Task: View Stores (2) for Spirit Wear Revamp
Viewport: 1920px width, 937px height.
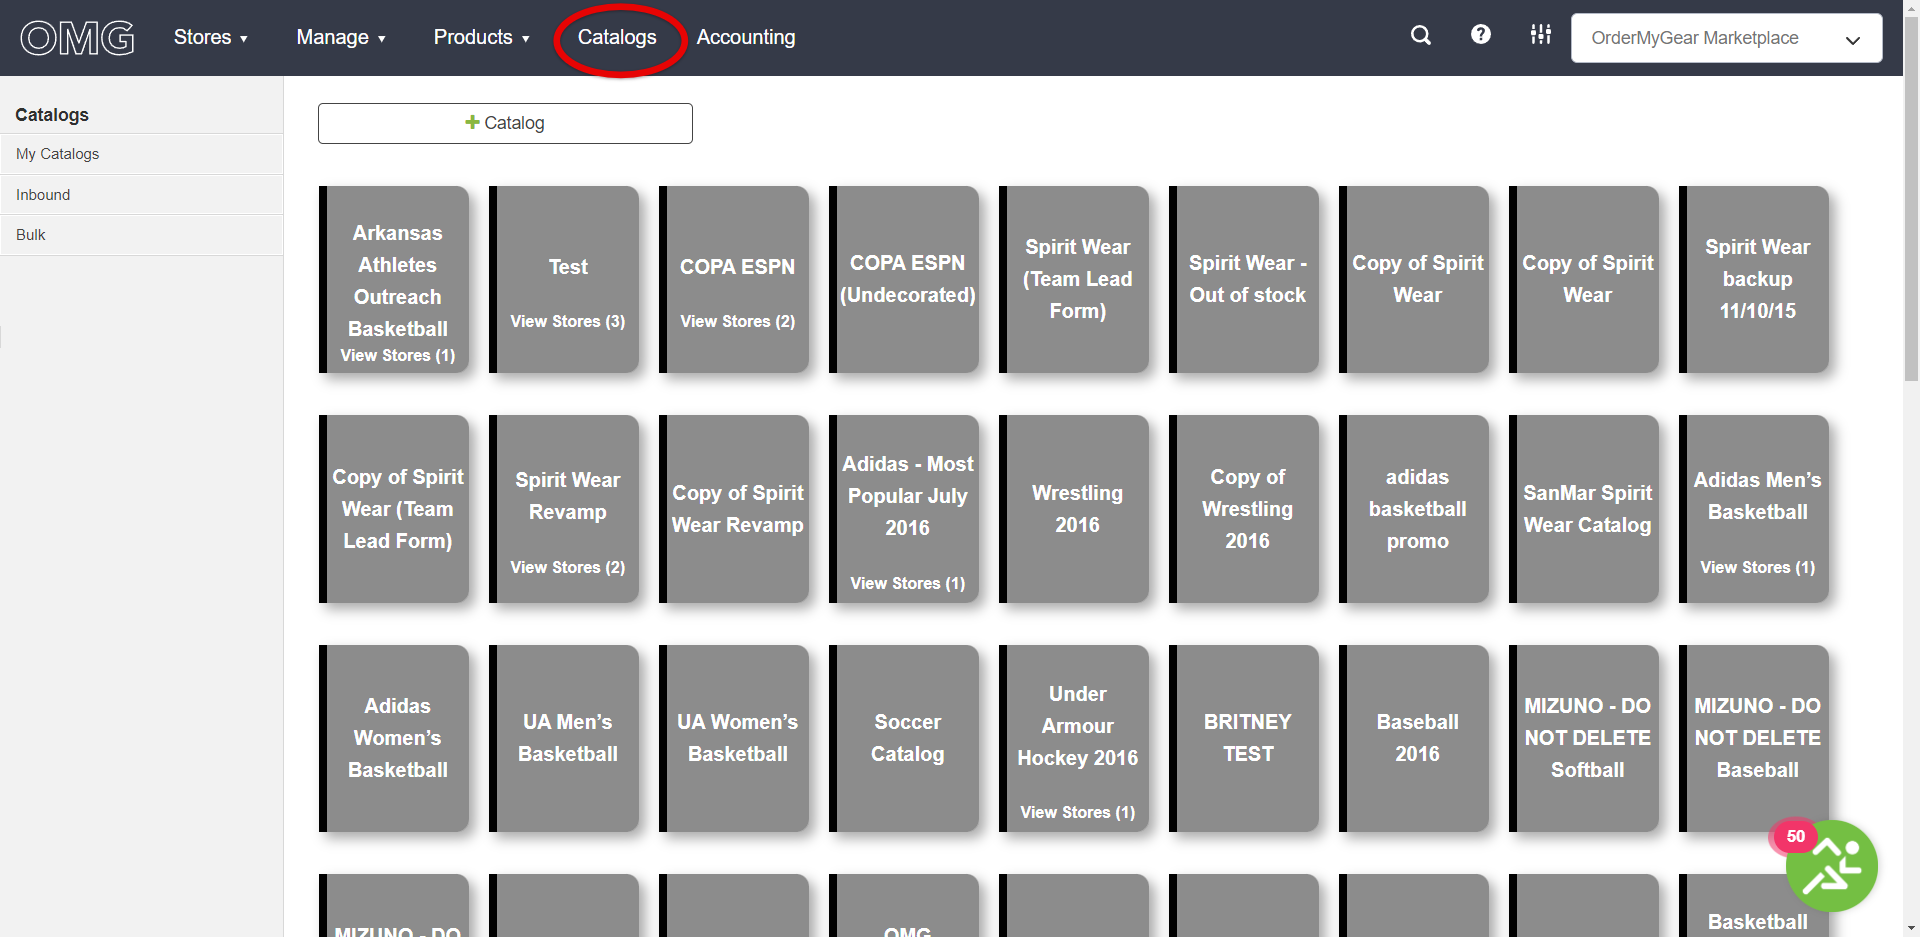Action: 568,567
